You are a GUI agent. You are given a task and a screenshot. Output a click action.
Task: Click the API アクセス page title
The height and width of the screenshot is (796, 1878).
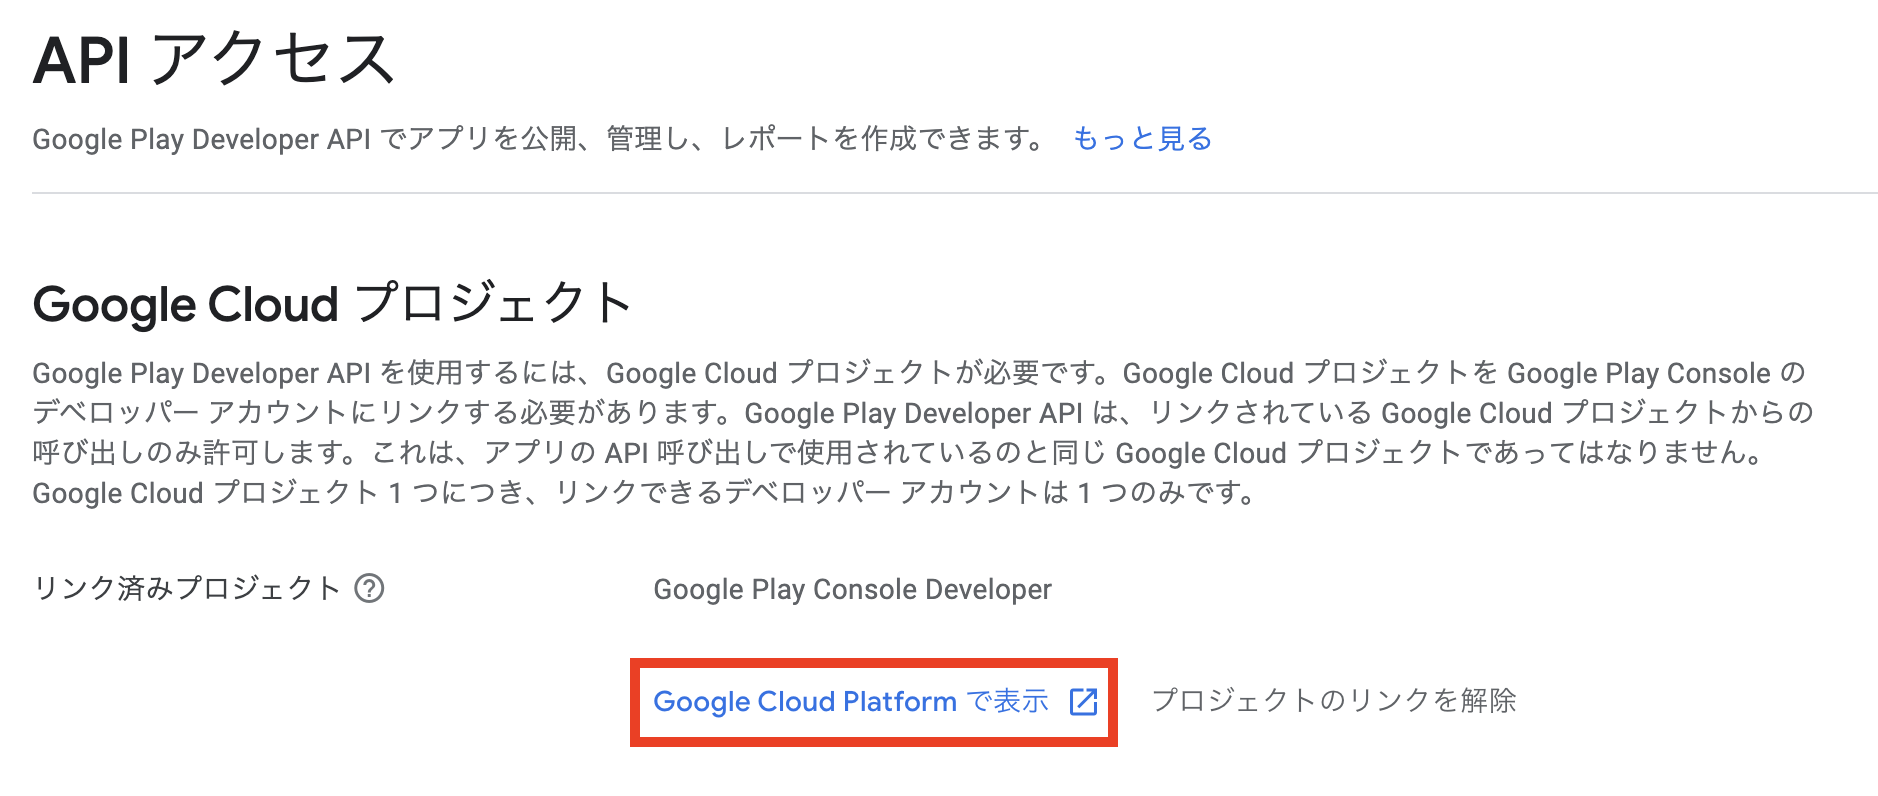(x=214, y=59)
